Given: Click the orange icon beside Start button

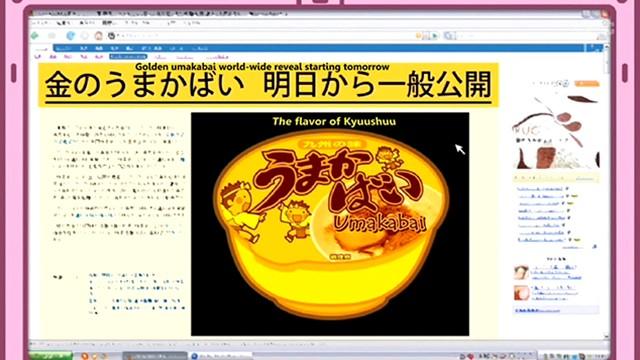Looking at the screenshot, I should pos(85,356).
